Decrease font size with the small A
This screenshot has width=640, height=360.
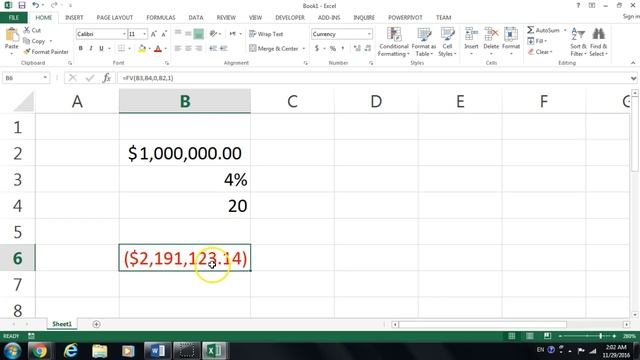164,34
